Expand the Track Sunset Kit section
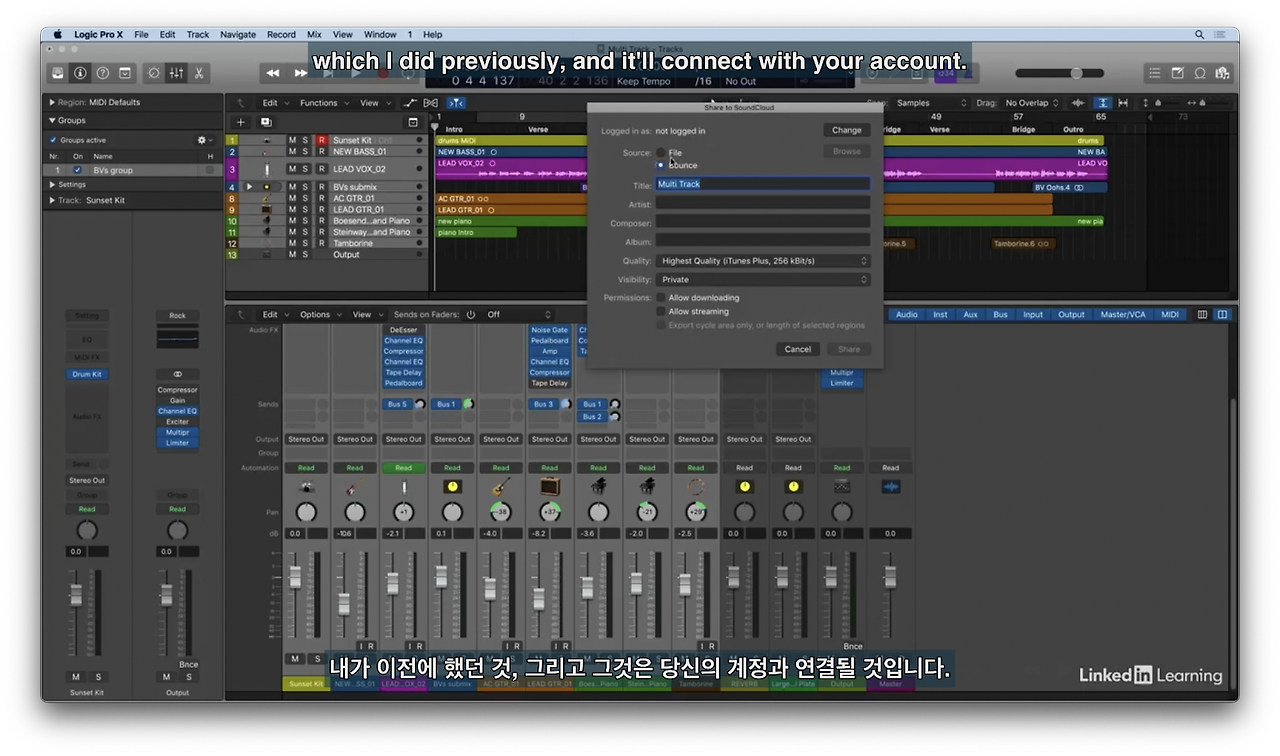The height and width of the screenshot is (756, 1280). (x=52, y=200)
